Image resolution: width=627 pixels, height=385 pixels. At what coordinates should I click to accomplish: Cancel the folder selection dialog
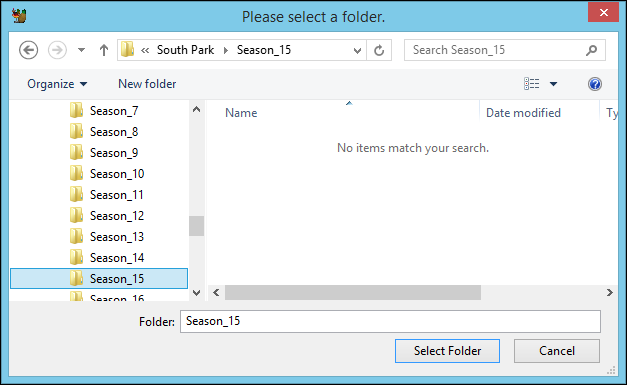click(557, 351)
